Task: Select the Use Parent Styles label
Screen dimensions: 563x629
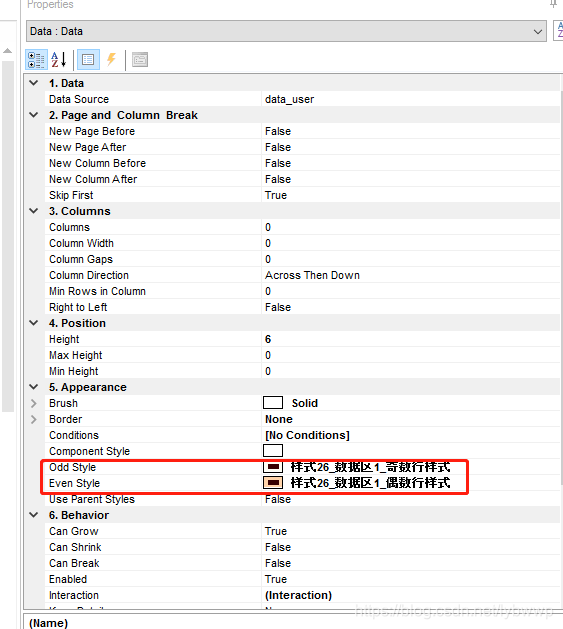Action: click(92, 499)
